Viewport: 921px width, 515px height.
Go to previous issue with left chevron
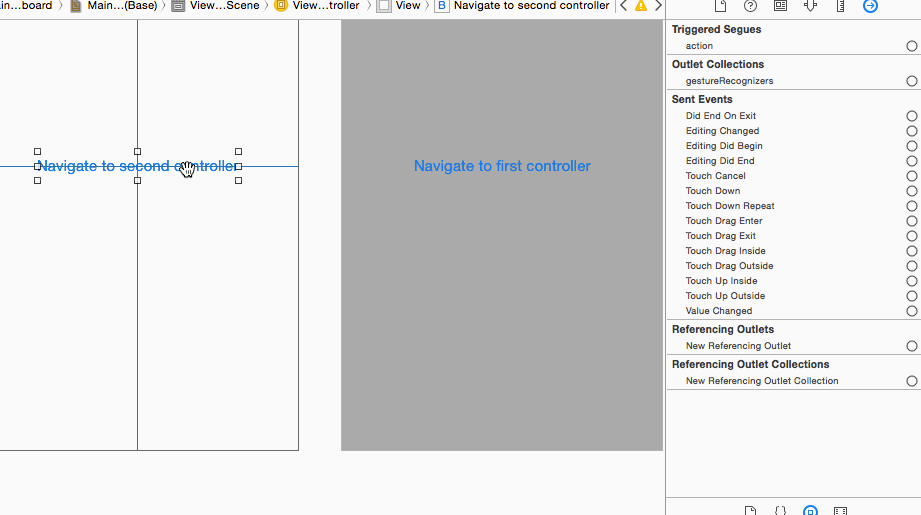[624, 6]
